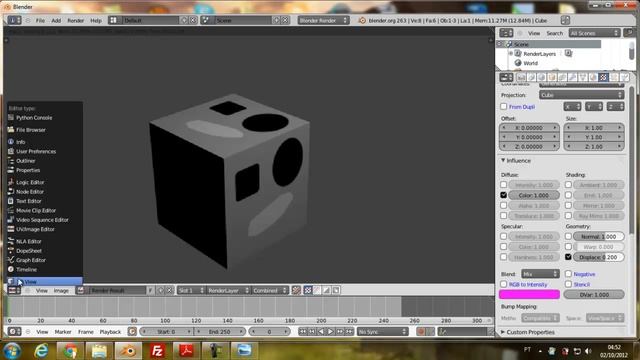This screenshot has width=640, height=360.
Task: Enable Stencil checkbox
Action: 568,284
